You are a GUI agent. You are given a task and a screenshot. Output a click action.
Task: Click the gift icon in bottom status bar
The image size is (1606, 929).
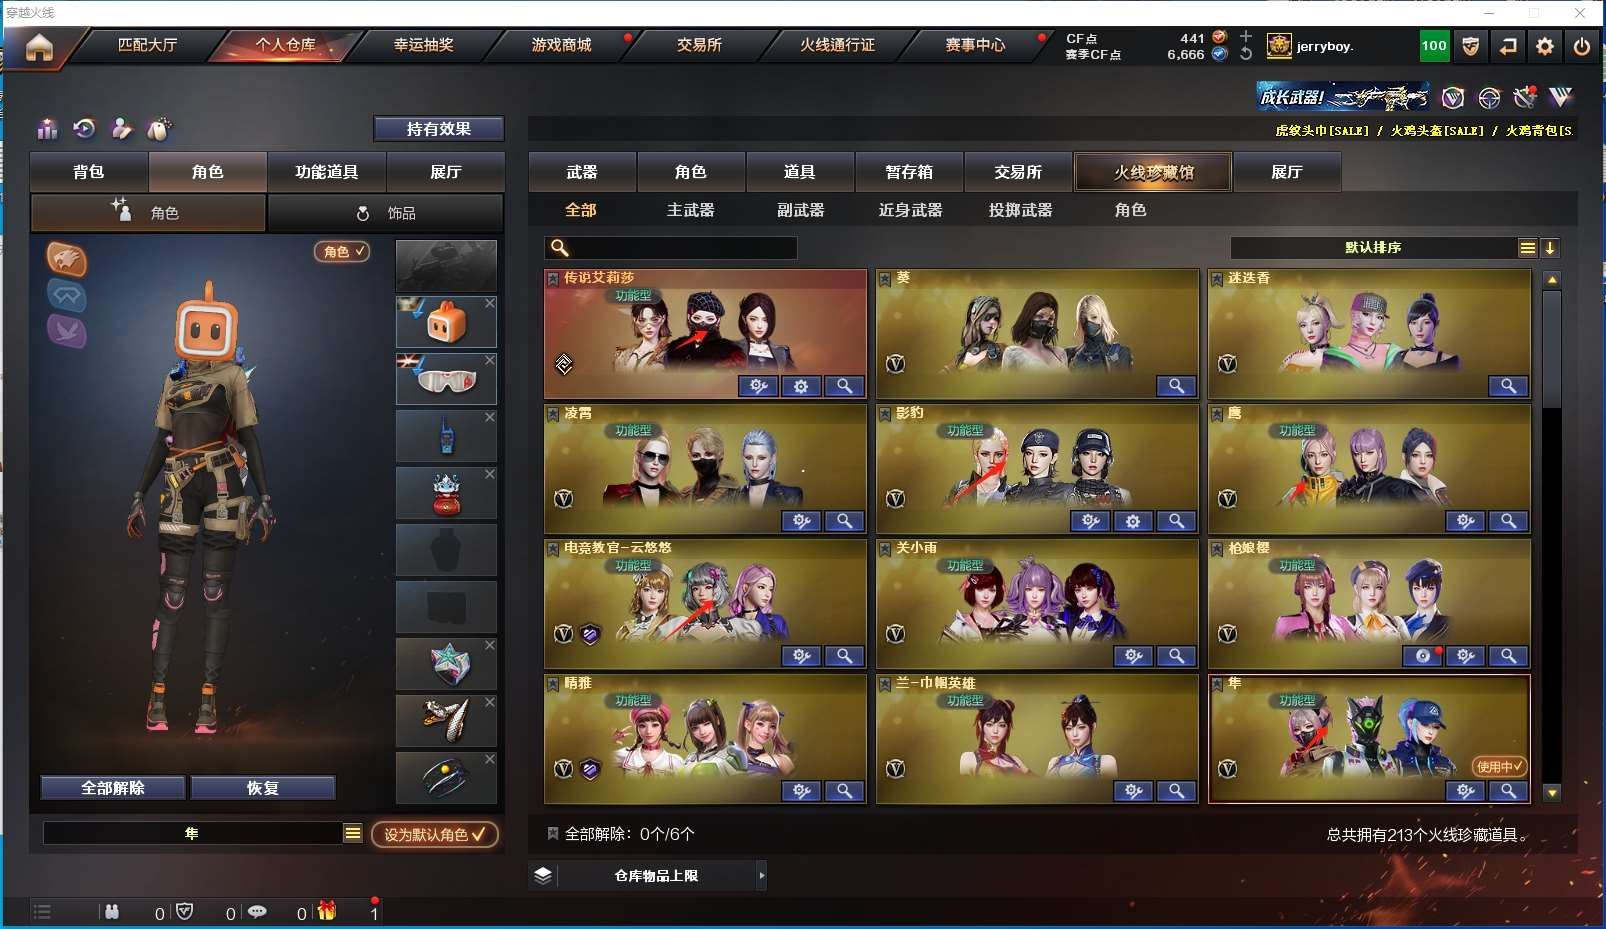pos(326,911)
